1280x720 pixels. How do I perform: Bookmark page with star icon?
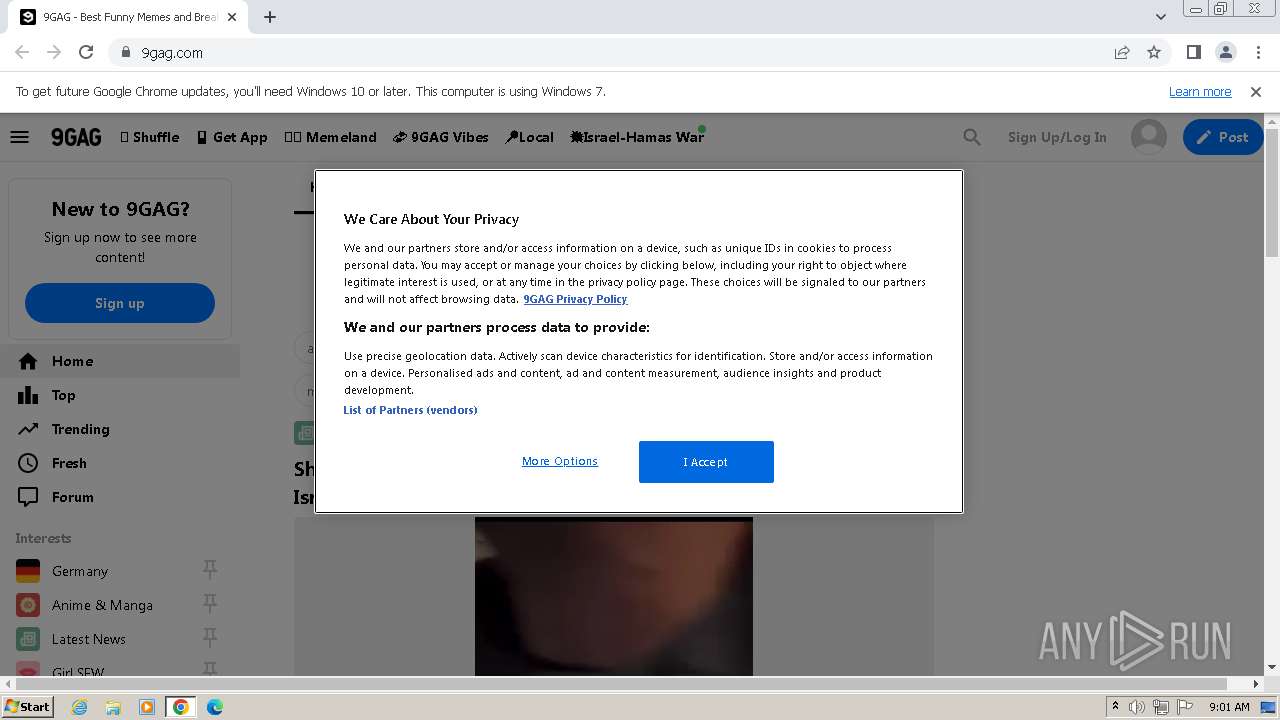tap(1154, 53)
